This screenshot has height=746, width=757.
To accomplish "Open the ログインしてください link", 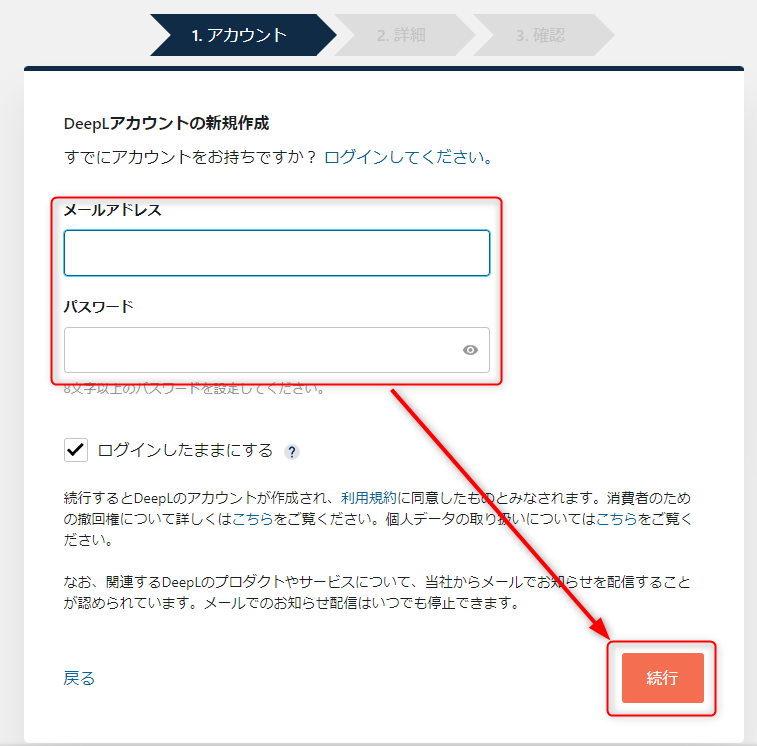I will 408,157.
